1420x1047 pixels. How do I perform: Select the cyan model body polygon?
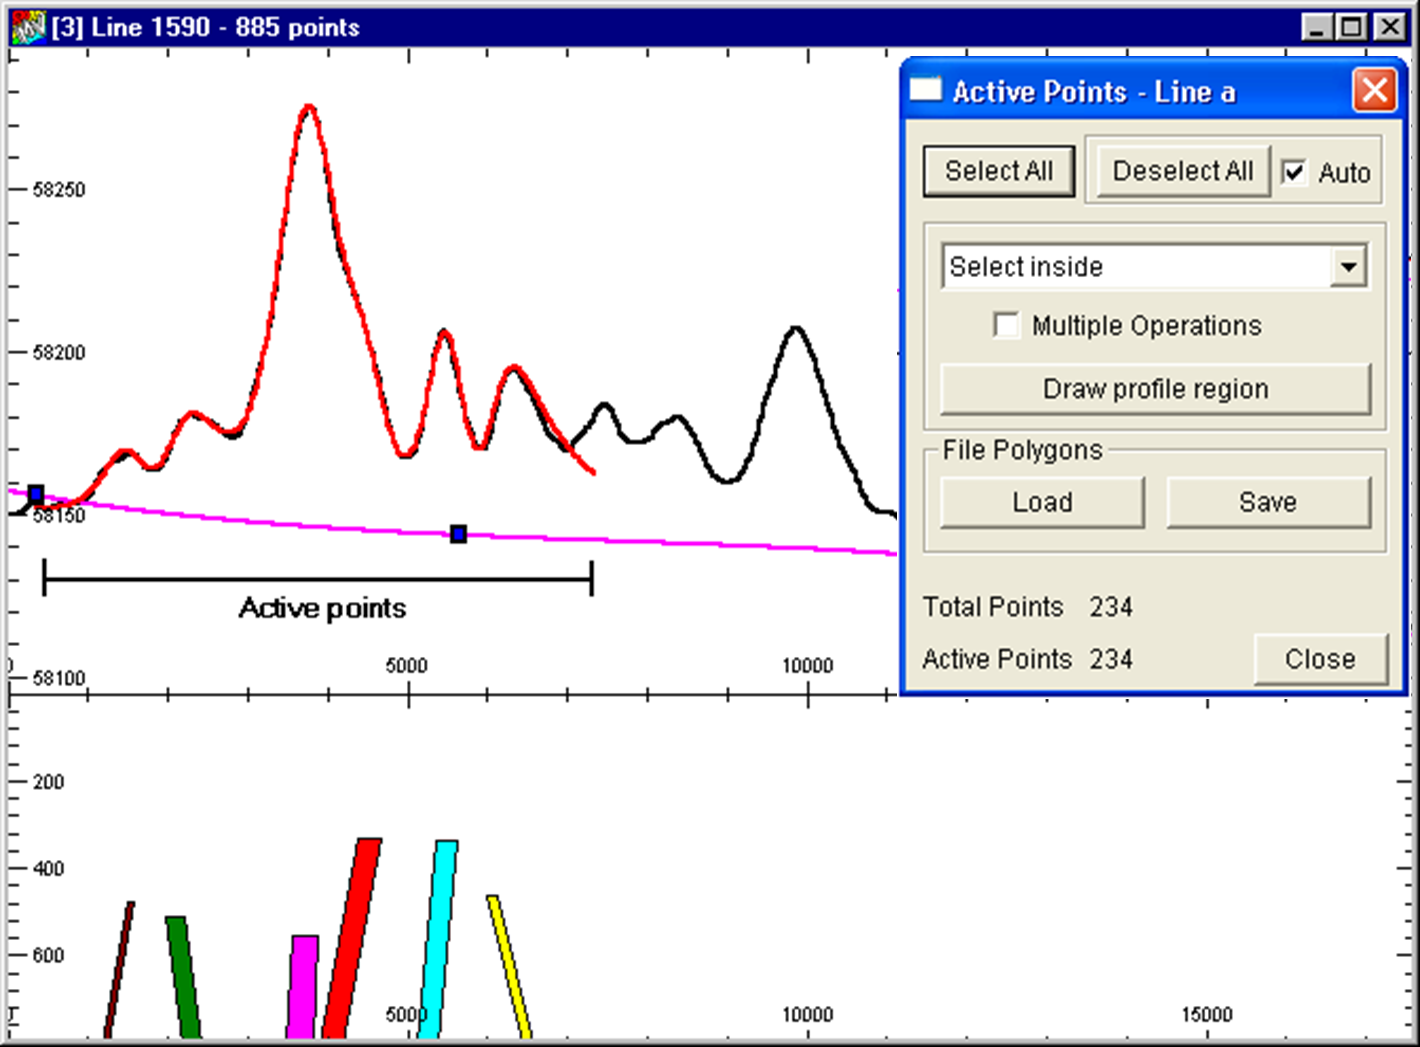point(438,938)
